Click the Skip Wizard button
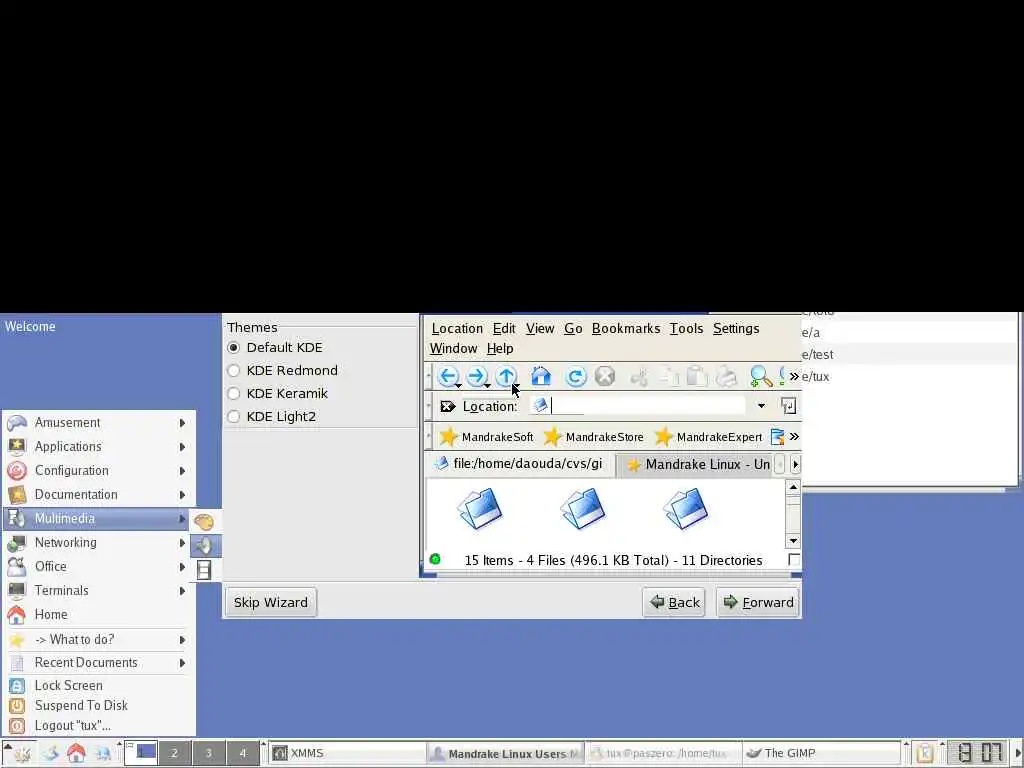 270,602
